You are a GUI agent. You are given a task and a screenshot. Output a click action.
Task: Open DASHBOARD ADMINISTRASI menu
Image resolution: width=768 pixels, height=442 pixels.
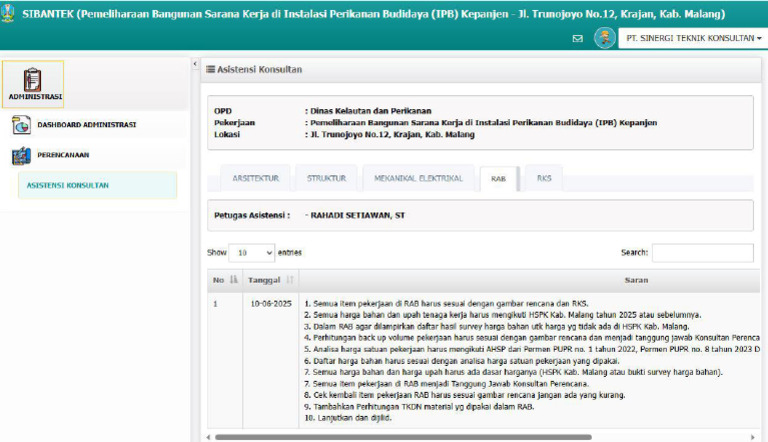[87, 125]
